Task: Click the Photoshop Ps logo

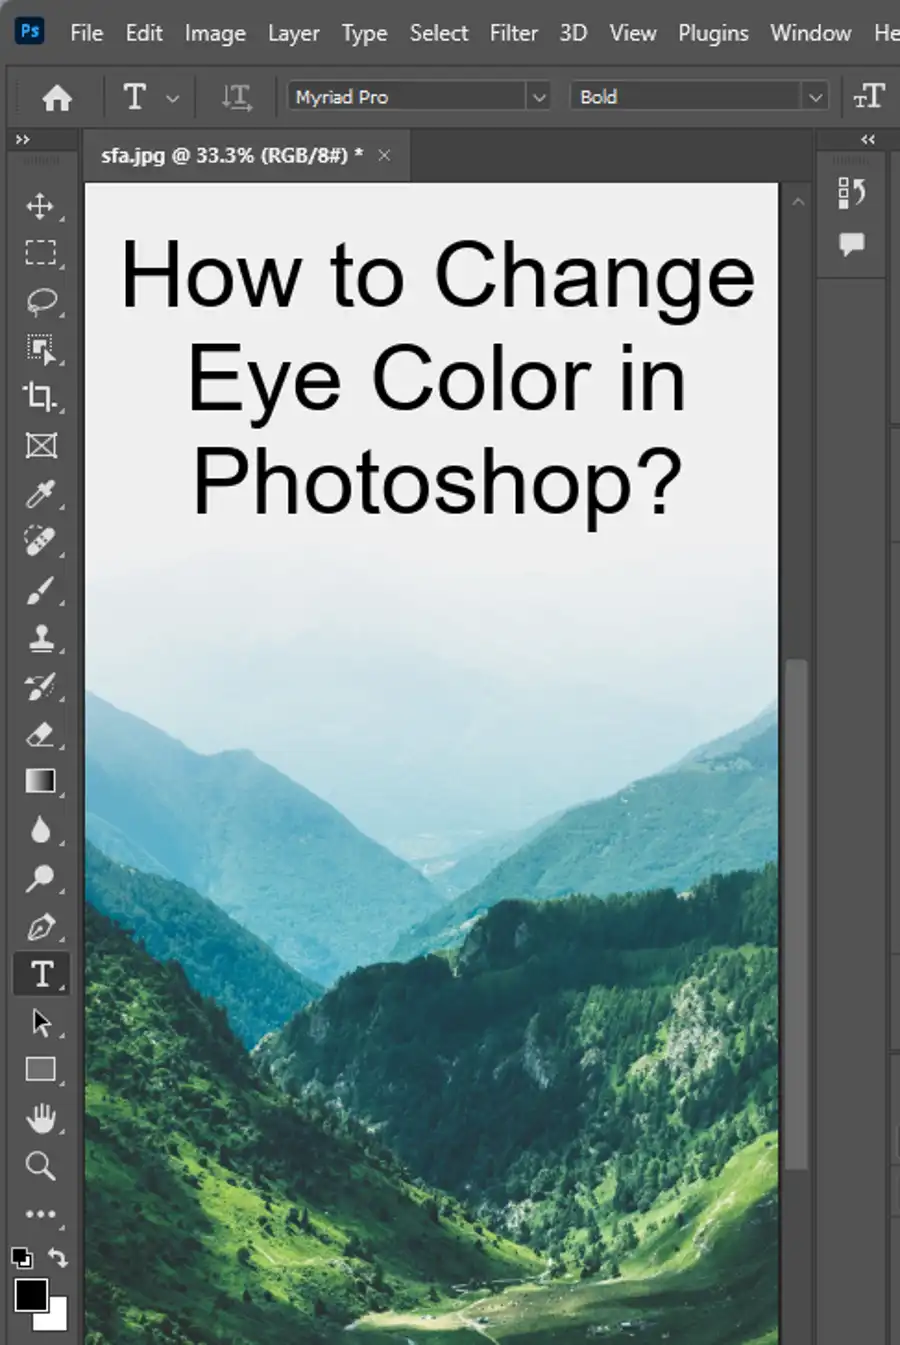Action: click(30, 30)
